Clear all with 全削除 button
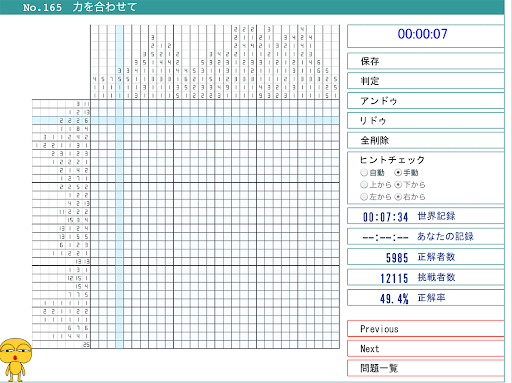The image size is (512, 383). coord(426,140)
